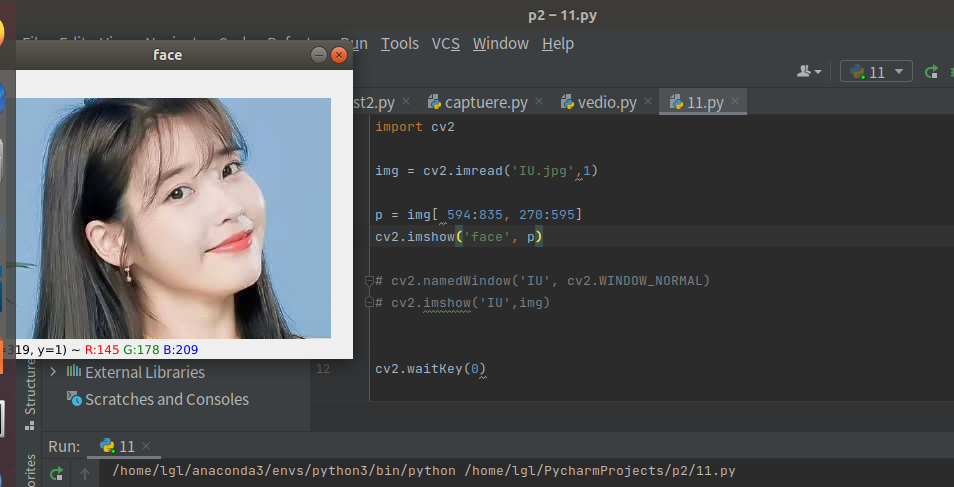954x487 pixels.
Task: Click the cv2.imread('IU.jpg',1) line
Action: tap(486, 171)
